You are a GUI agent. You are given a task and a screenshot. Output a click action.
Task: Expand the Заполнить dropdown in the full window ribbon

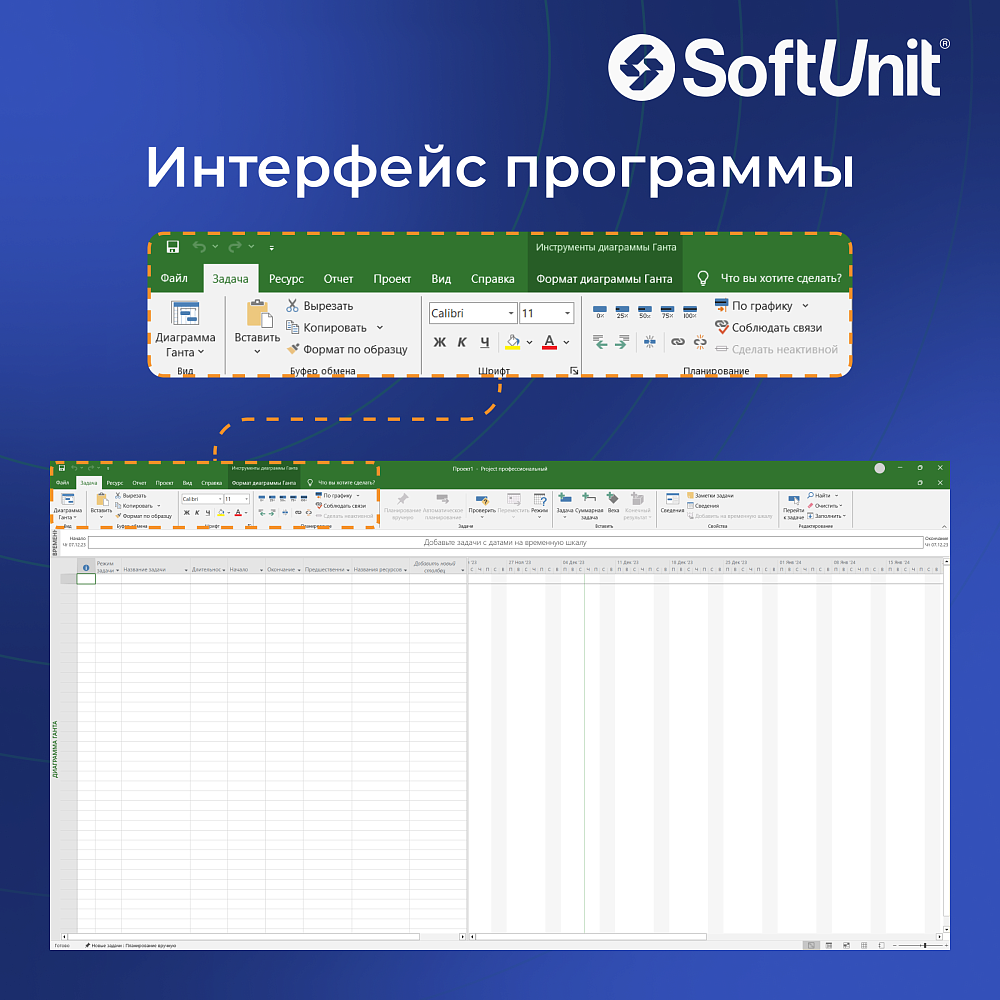click(x=844, y=516)
